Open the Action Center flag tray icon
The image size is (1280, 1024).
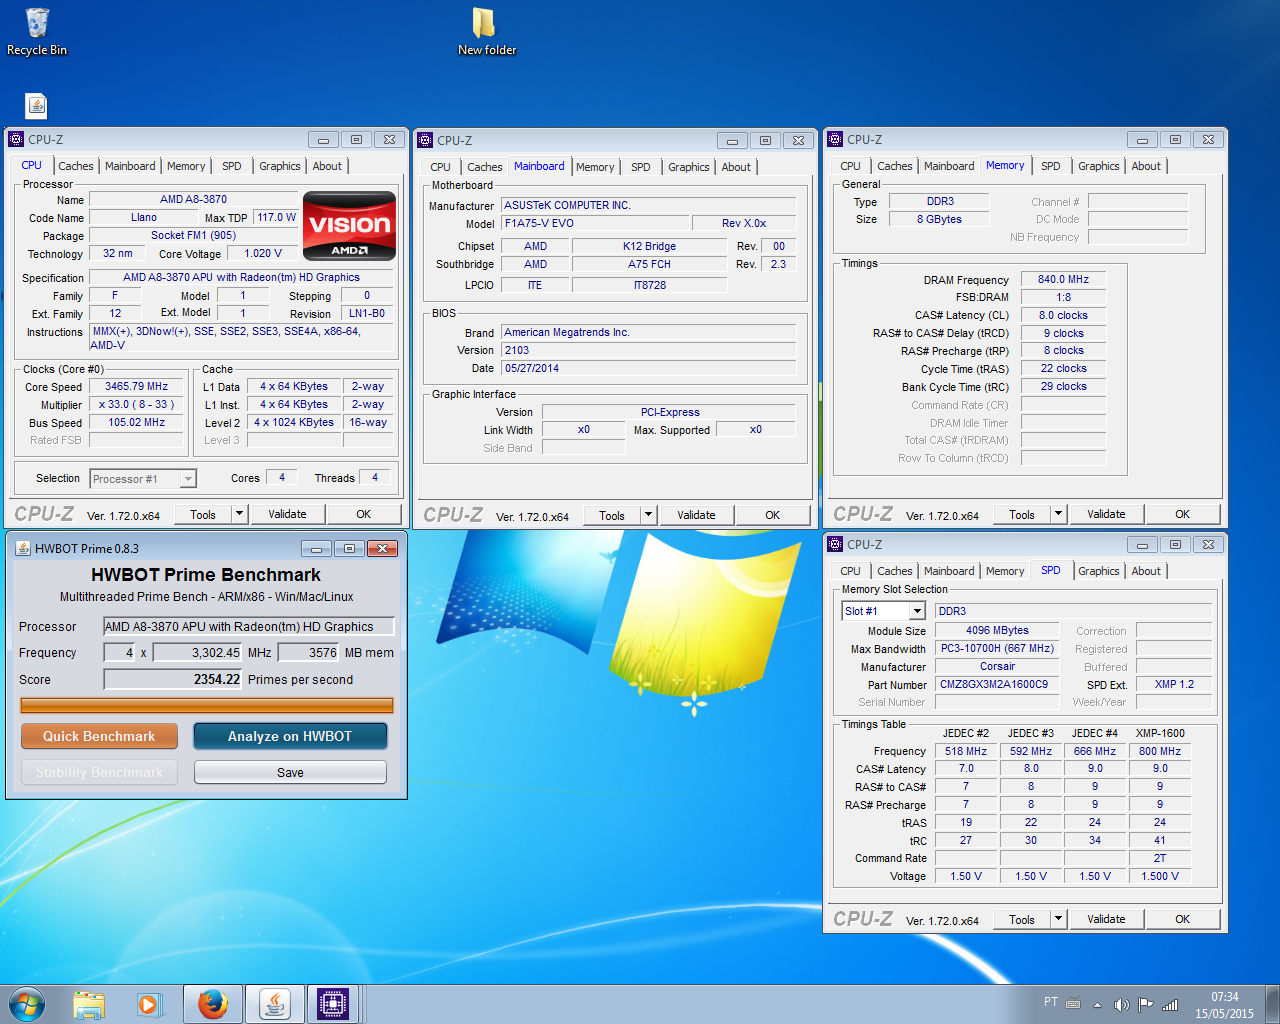[1146, 1005]
